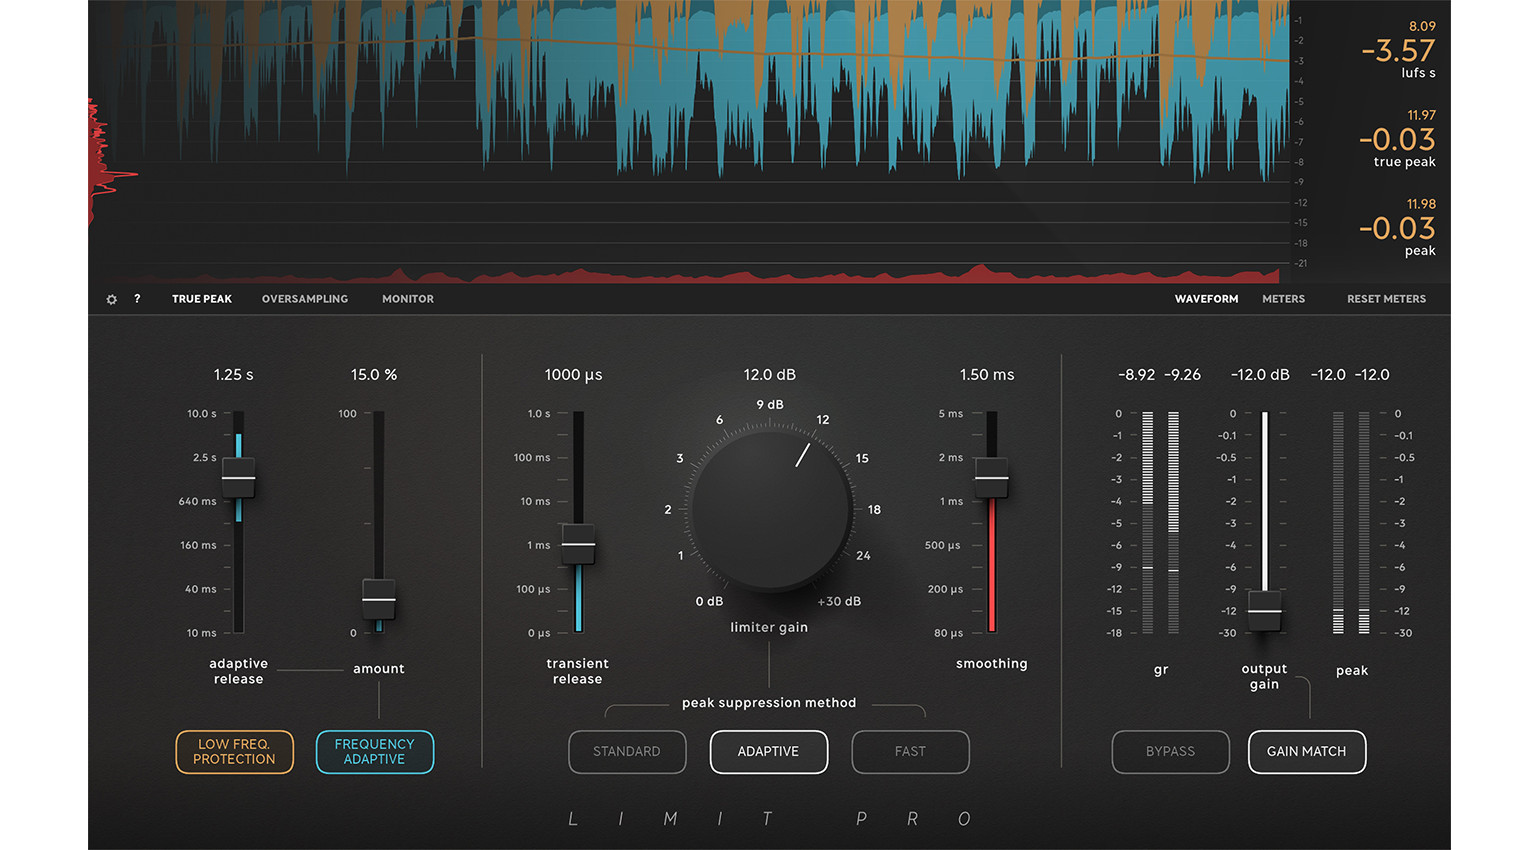This screenshot has width=1540, height=850.
Task: Click the amount slider handle
Action: 379,599
